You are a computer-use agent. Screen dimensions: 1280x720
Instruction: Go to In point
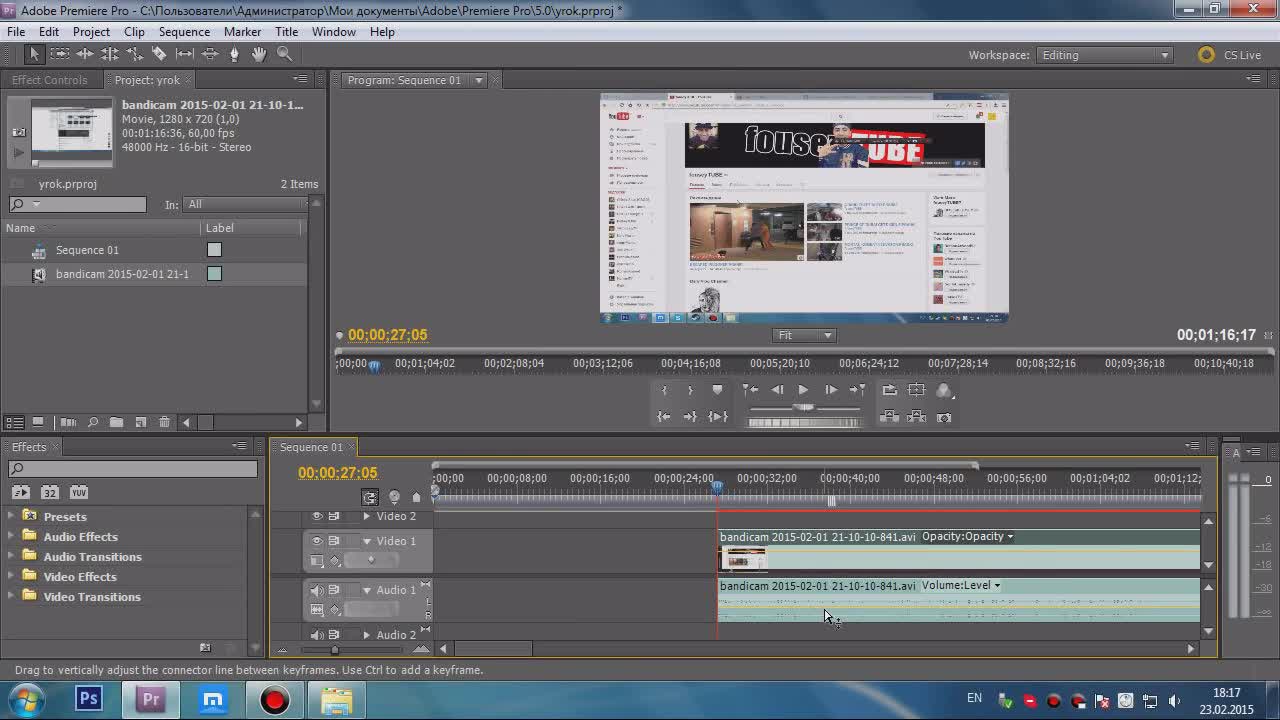click(664, 416)
